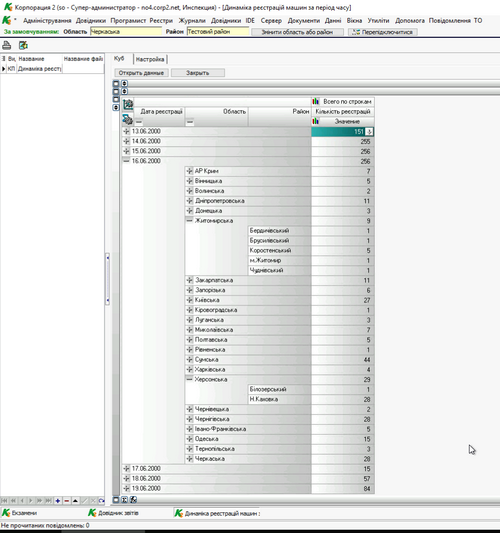This screenshot has width=500, height=533.
Task: Click the printer icon in the toolbar
Action: [x=6, y=45]
